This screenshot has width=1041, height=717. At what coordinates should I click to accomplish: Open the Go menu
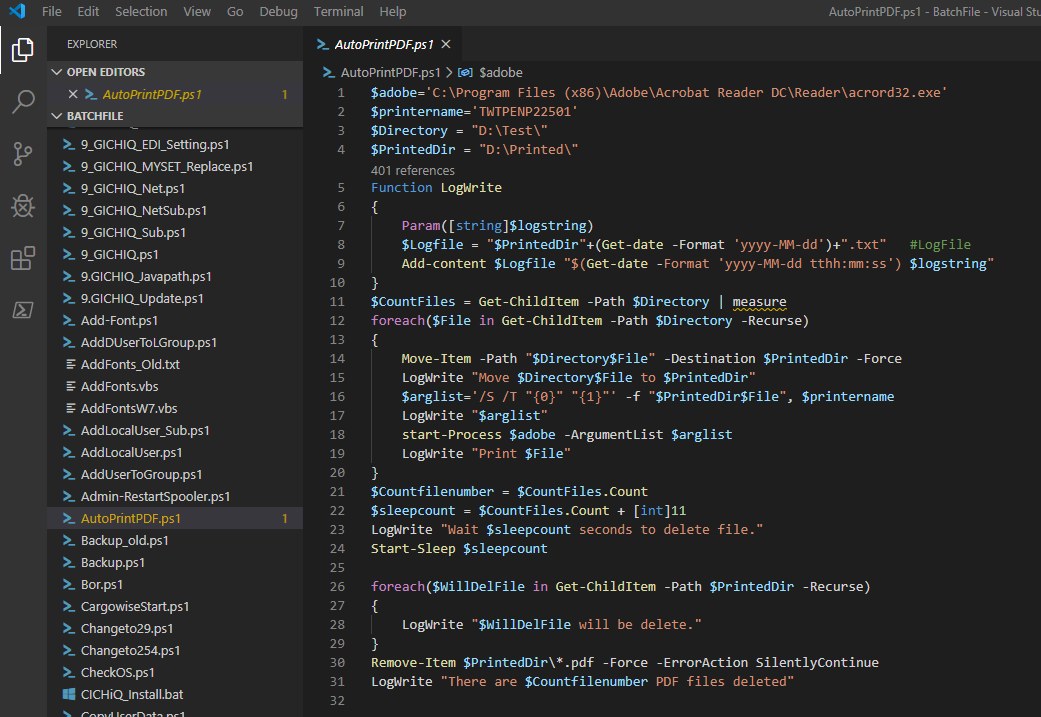(x=235, y=11)
